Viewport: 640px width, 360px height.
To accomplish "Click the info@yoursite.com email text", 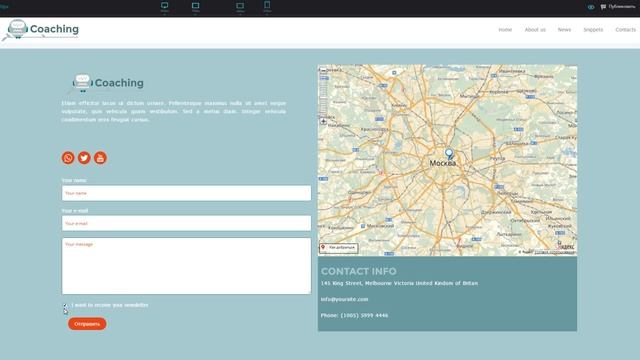I will pos(344,299).
